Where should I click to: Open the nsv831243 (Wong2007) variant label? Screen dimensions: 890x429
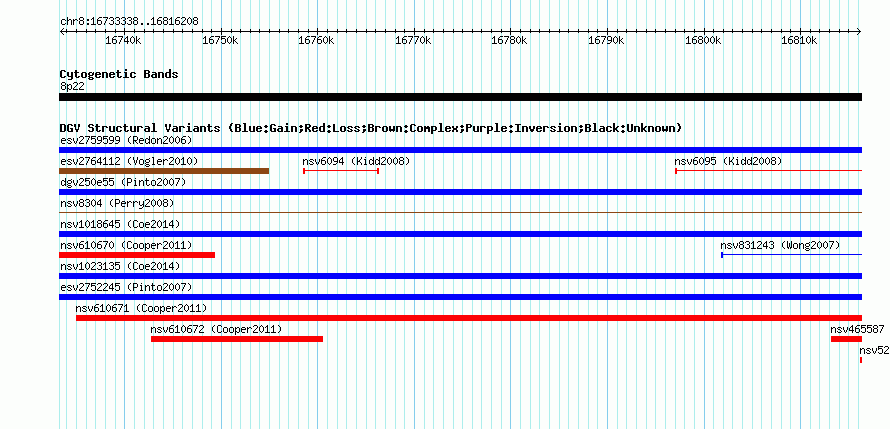pyautogui.click(x=780, y=245)
